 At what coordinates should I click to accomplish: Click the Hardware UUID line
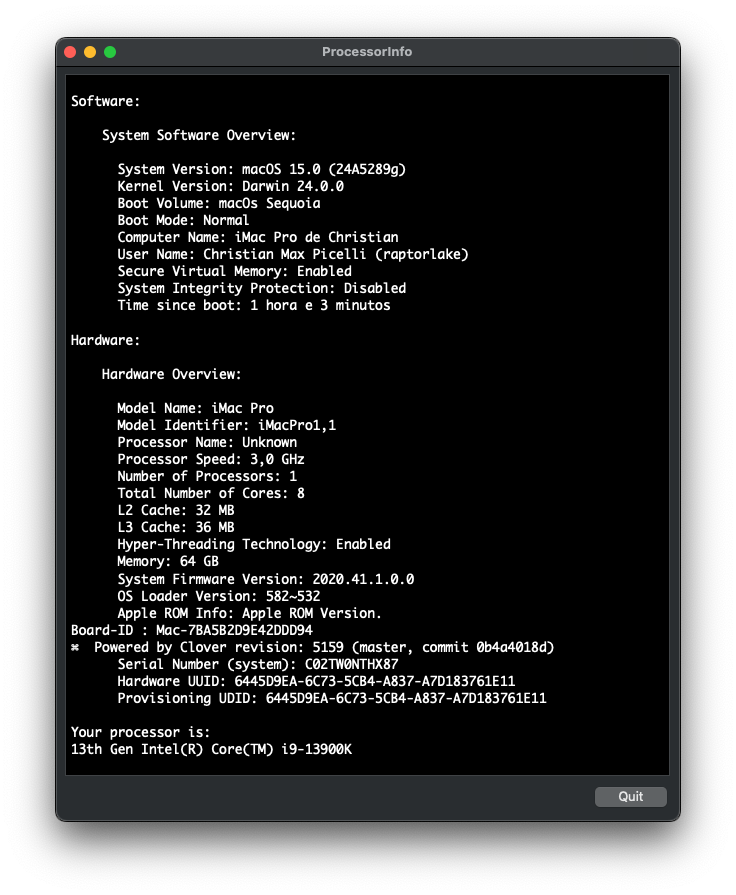point(316,681)
